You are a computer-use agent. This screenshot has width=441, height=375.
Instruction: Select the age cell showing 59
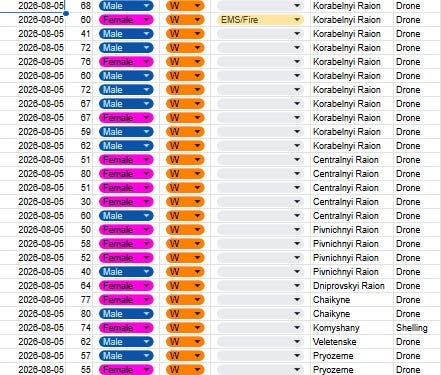[79, 132]
